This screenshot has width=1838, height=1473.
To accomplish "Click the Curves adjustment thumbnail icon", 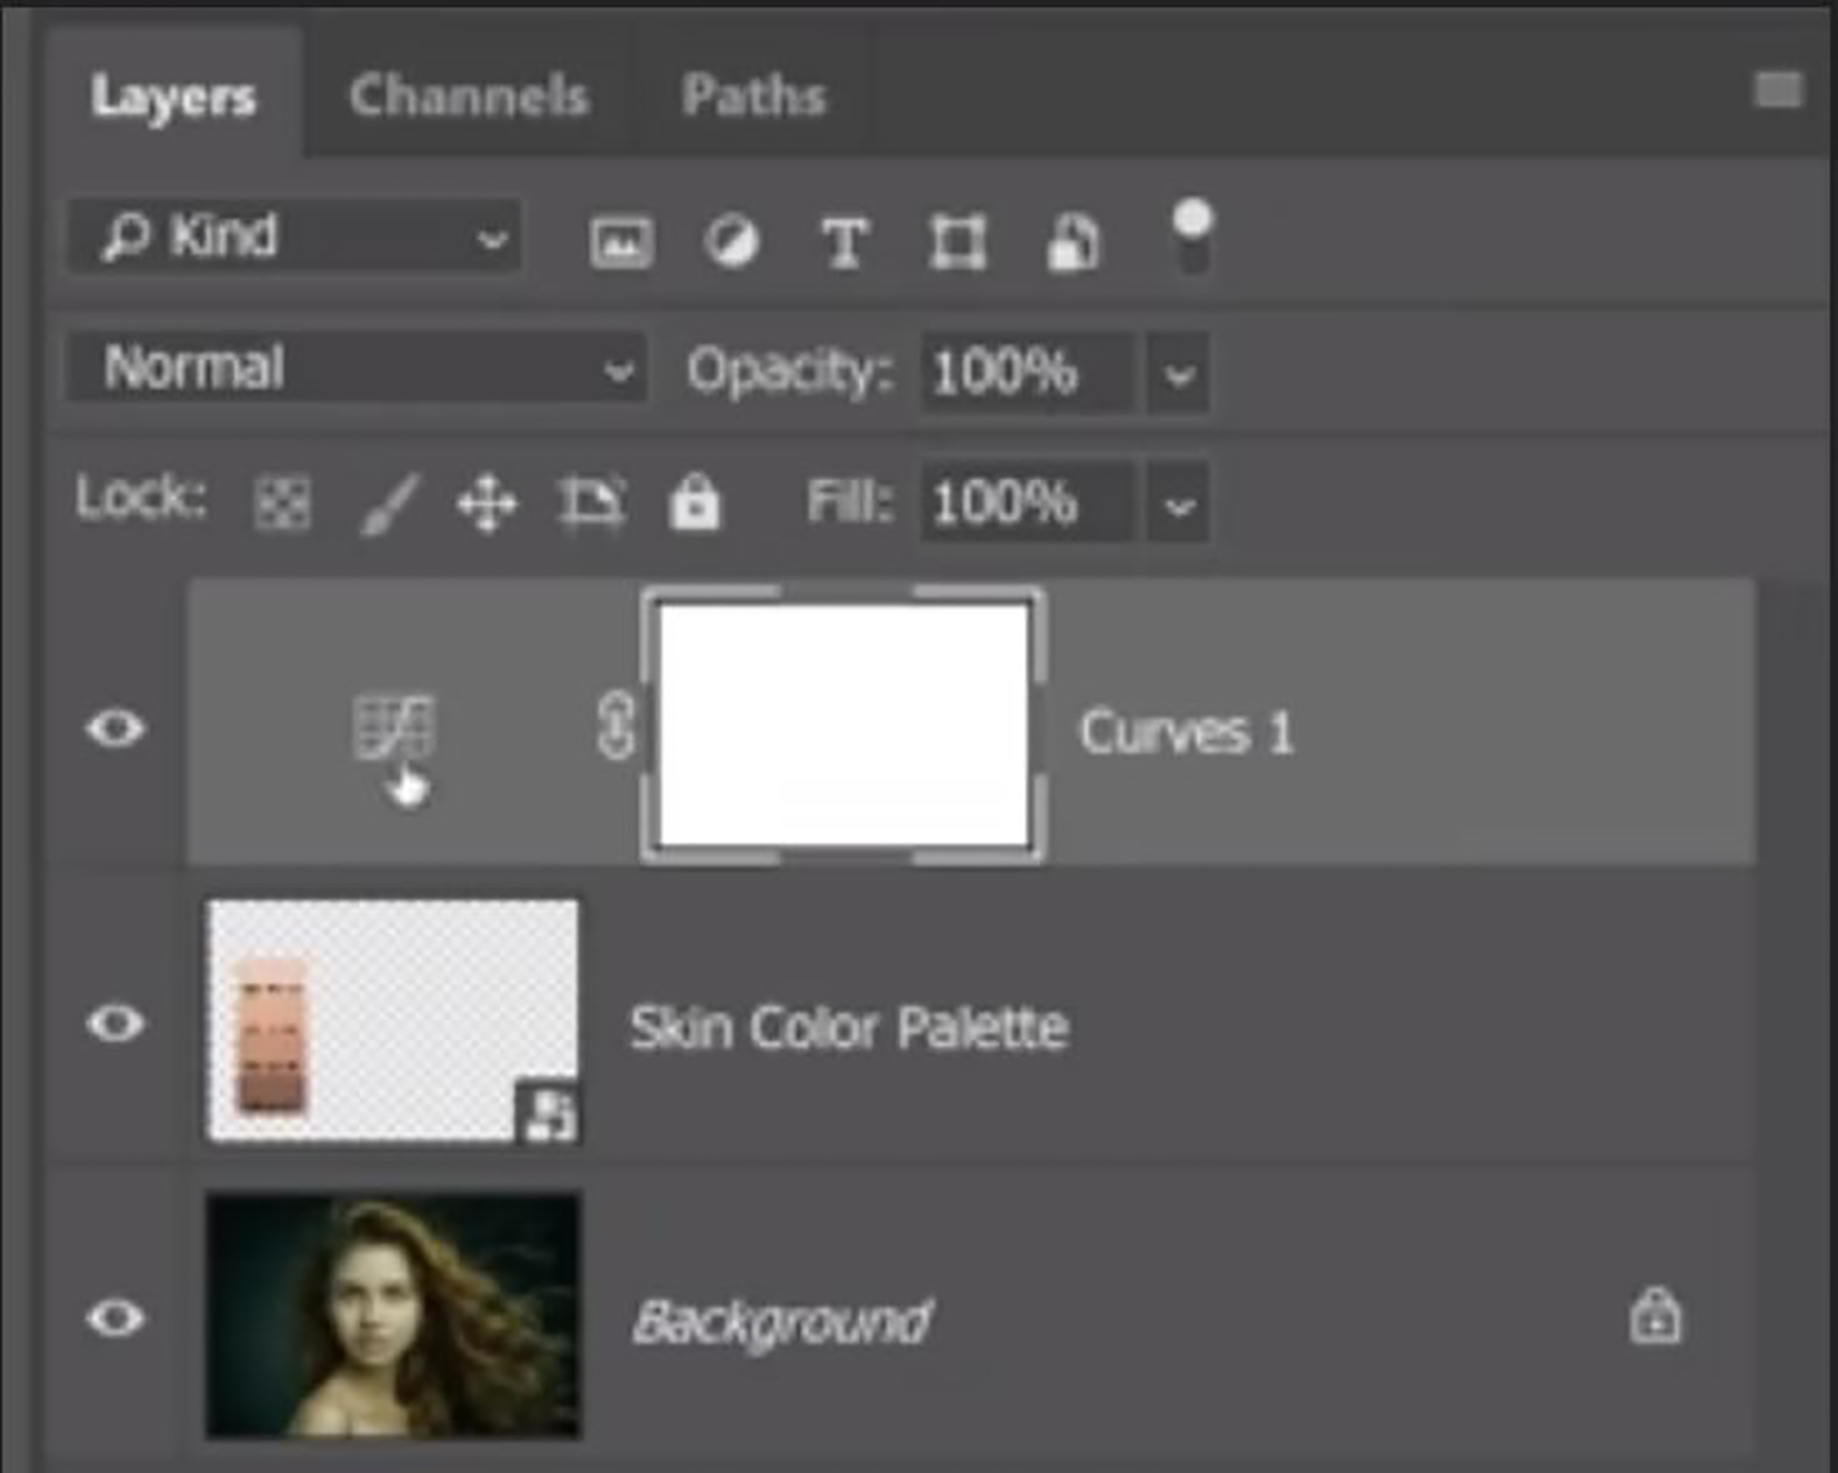I will 395,727.
